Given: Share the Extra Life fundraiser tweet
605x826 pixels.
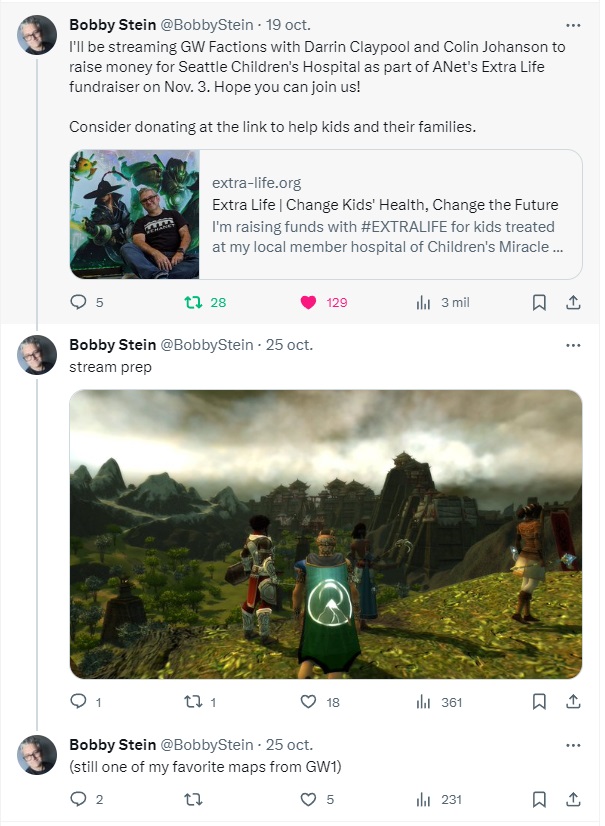Looking at the screenshot, I should (x=573, y=302).
